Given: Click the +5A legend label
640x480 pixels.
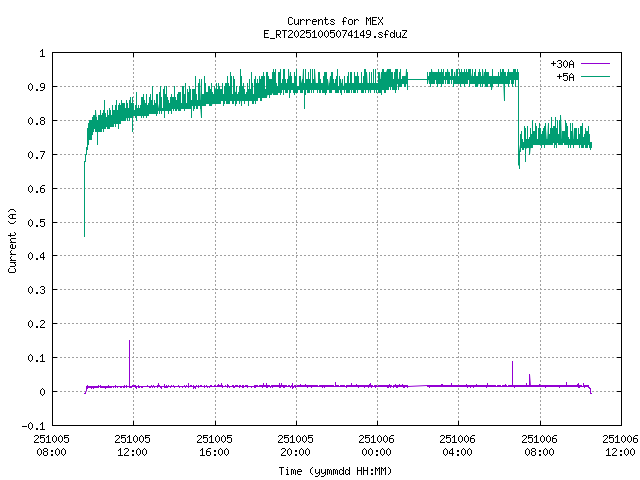Looking at the screenshot, I should pos(565,76).
